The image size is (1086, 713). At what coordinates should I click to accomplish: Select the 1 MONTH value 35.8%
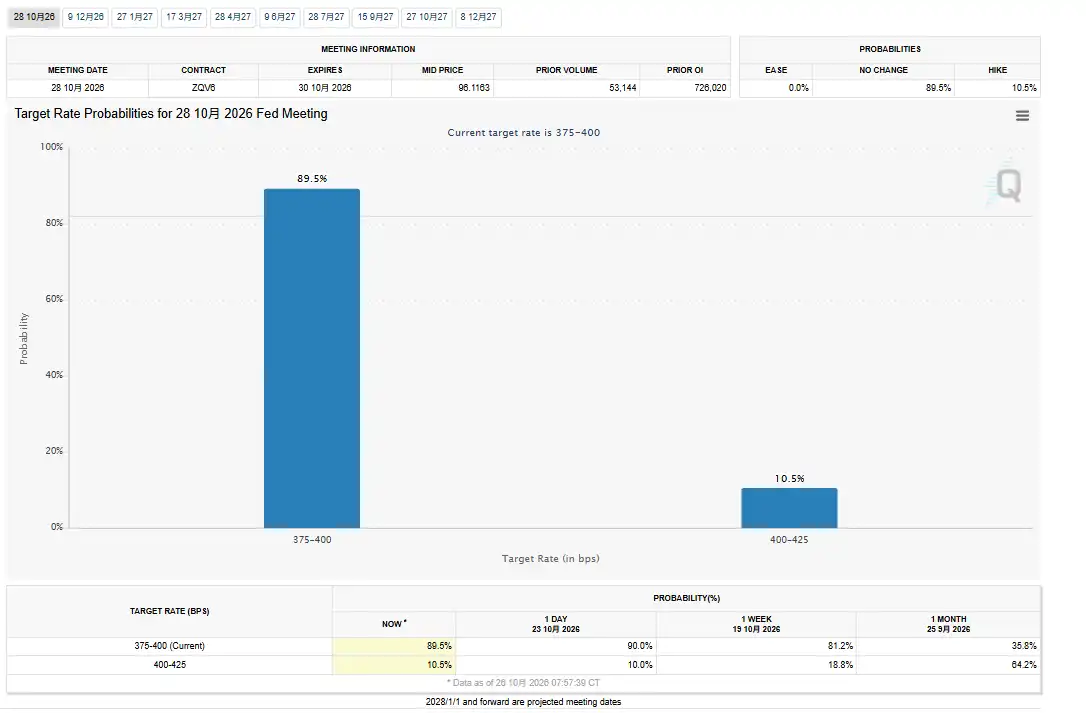pyautogui.click(x=1024, y=646)
